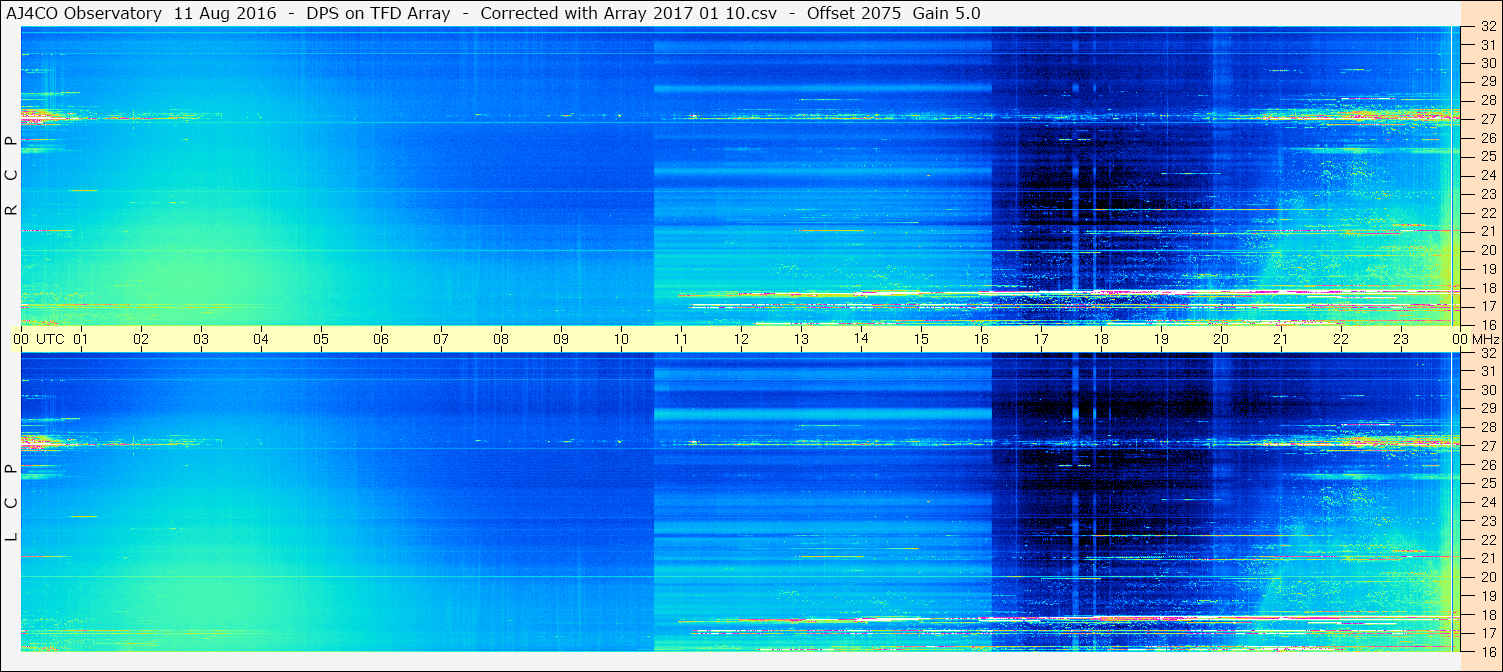This screenshot has height=672, width=1503.
Task: Select the 27 MHz tick label in RCP panel
Action: [x=1487, y=119]
